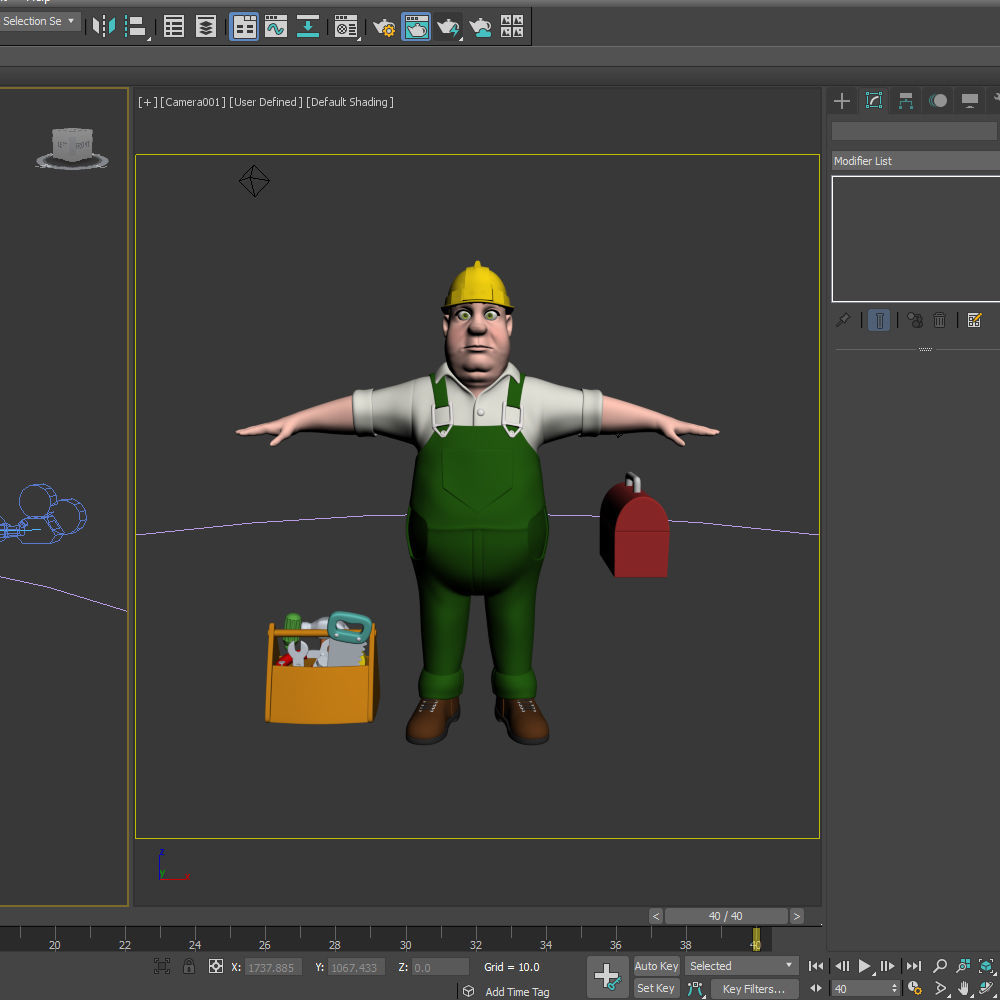
Task: Open Configure Modifier Sets icon
Action: (x=974, y=320)
